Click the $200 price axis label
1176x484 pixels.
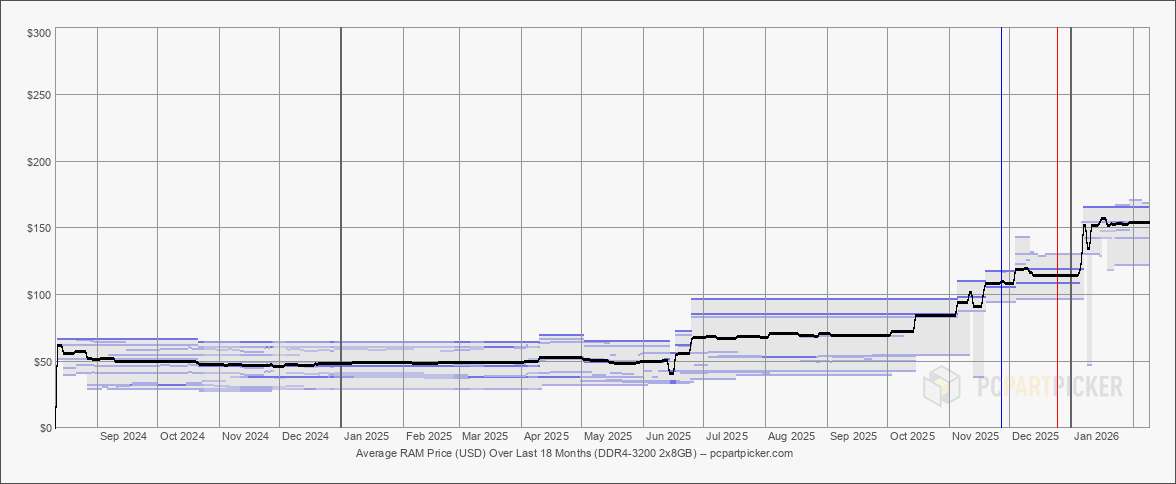pyautogui.click(x=40, y=162)
